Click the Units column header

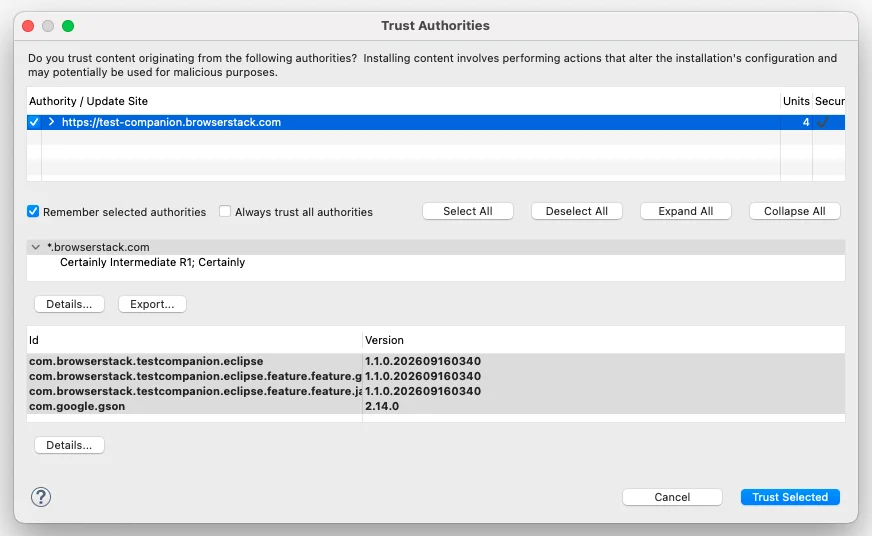[x=796, y=101]
